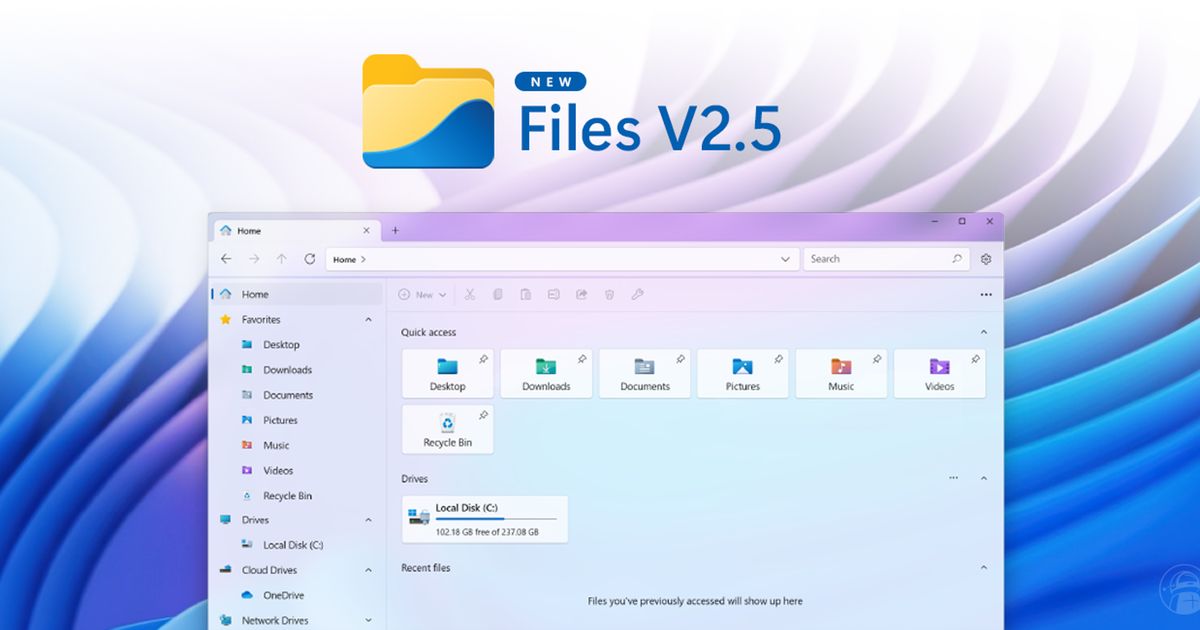Collapse the Quick access section

(x=984, y=332)
